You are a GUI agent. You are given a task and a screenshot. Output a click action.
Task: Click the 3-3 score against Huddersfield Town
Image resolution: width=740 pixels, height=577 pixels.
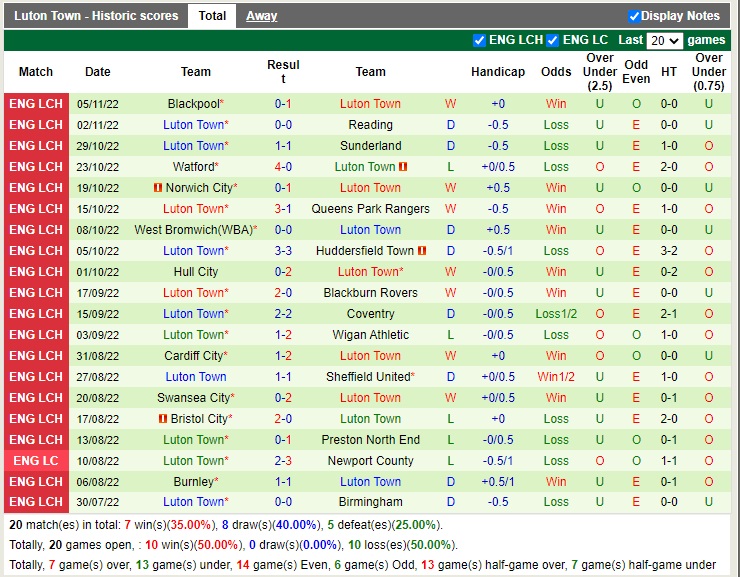(283, 251)
